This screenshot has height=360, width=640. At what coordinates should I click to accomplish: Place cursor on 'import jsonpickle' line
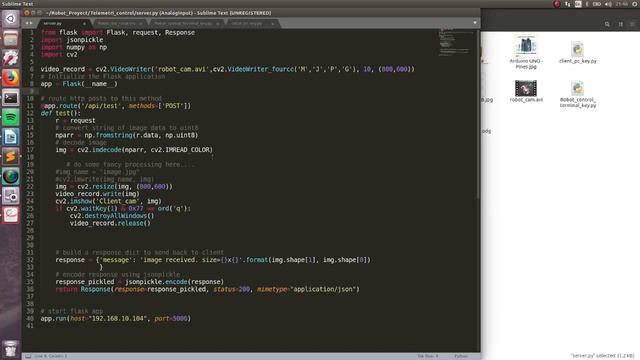coord(72,40)
